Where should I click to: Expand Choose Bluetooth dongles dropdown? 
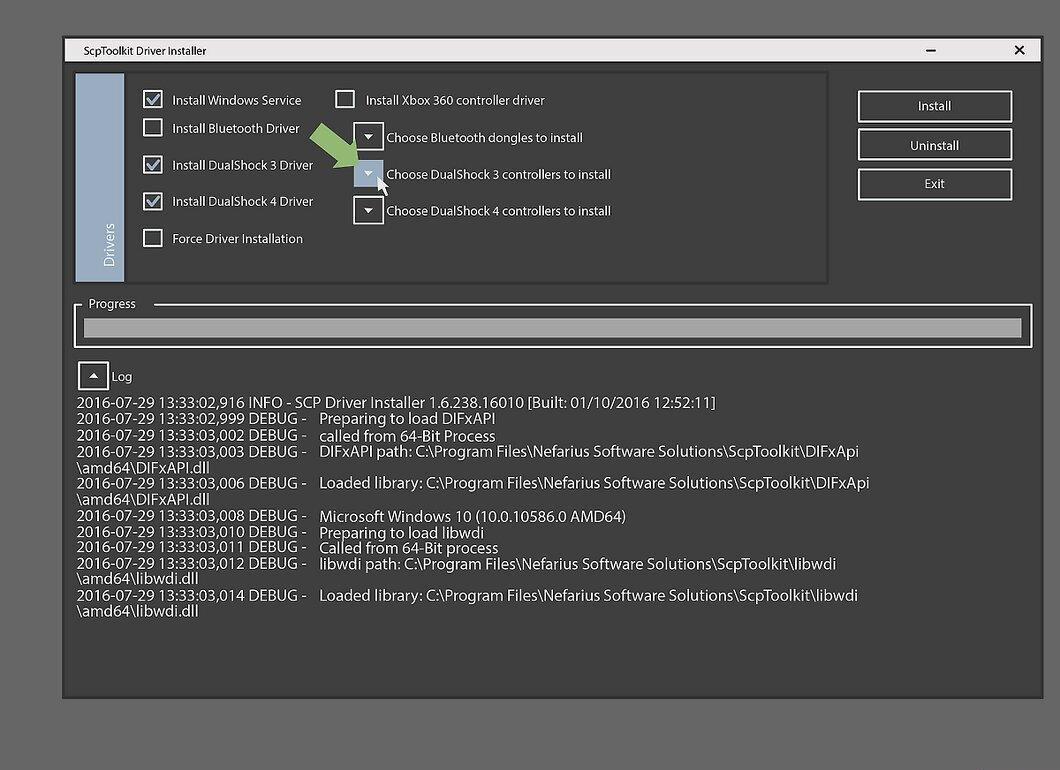pos(368,137)
